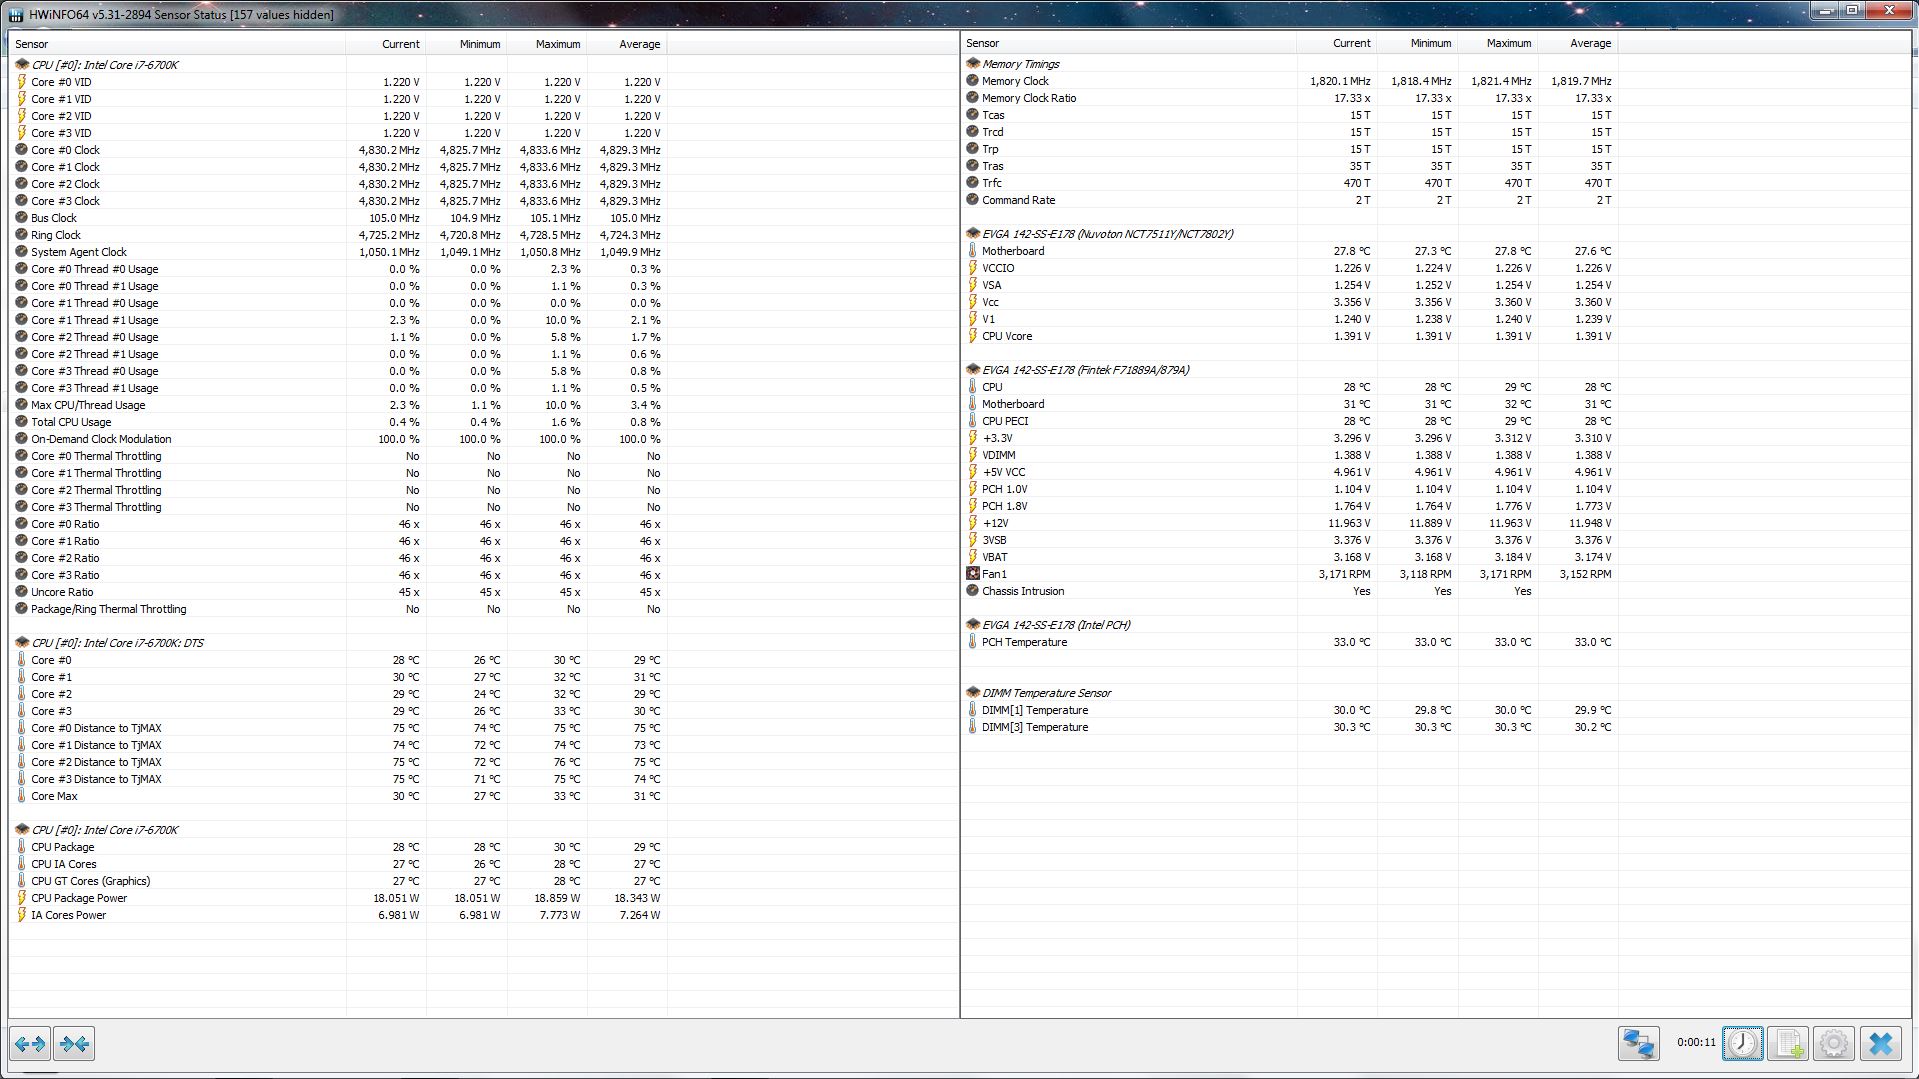The image size is (1919, 1079).
Task: Click the Total CPU Usage icon
Action: (x=22, y=422)
